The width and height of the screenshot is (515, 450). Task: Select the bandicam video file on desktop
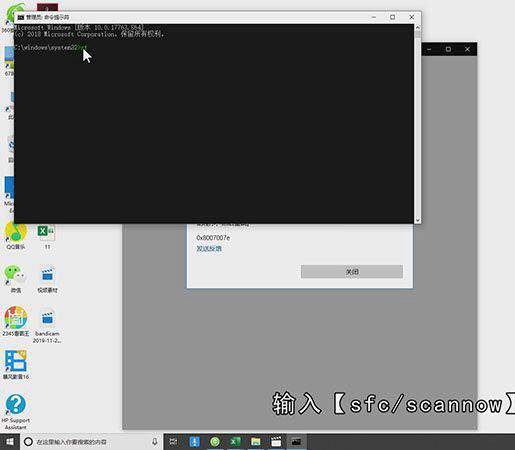pyautogui.click(x=47, y=326)
